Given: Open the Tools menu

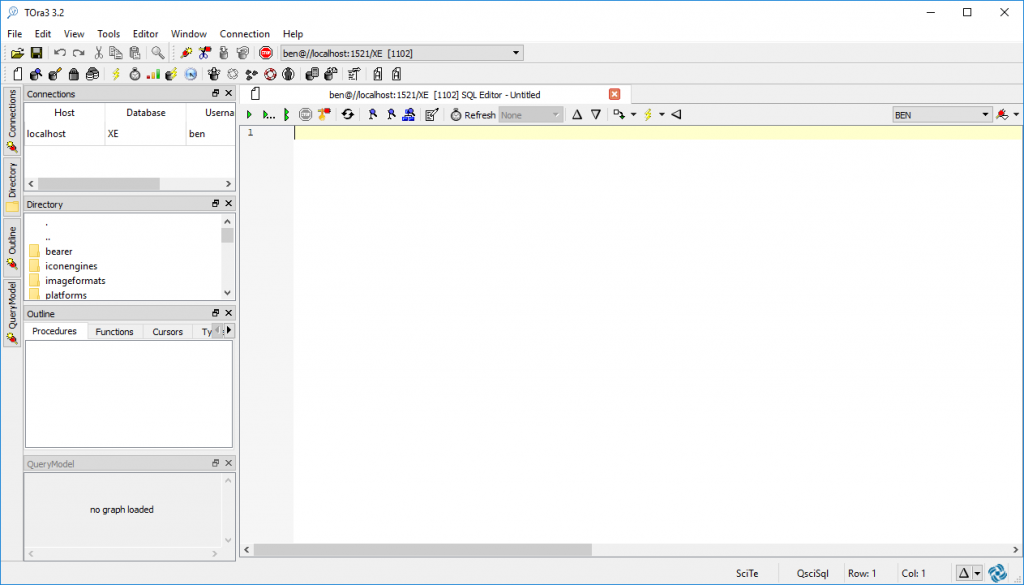Looking at the screenshot, I should [x=108, y=34].
